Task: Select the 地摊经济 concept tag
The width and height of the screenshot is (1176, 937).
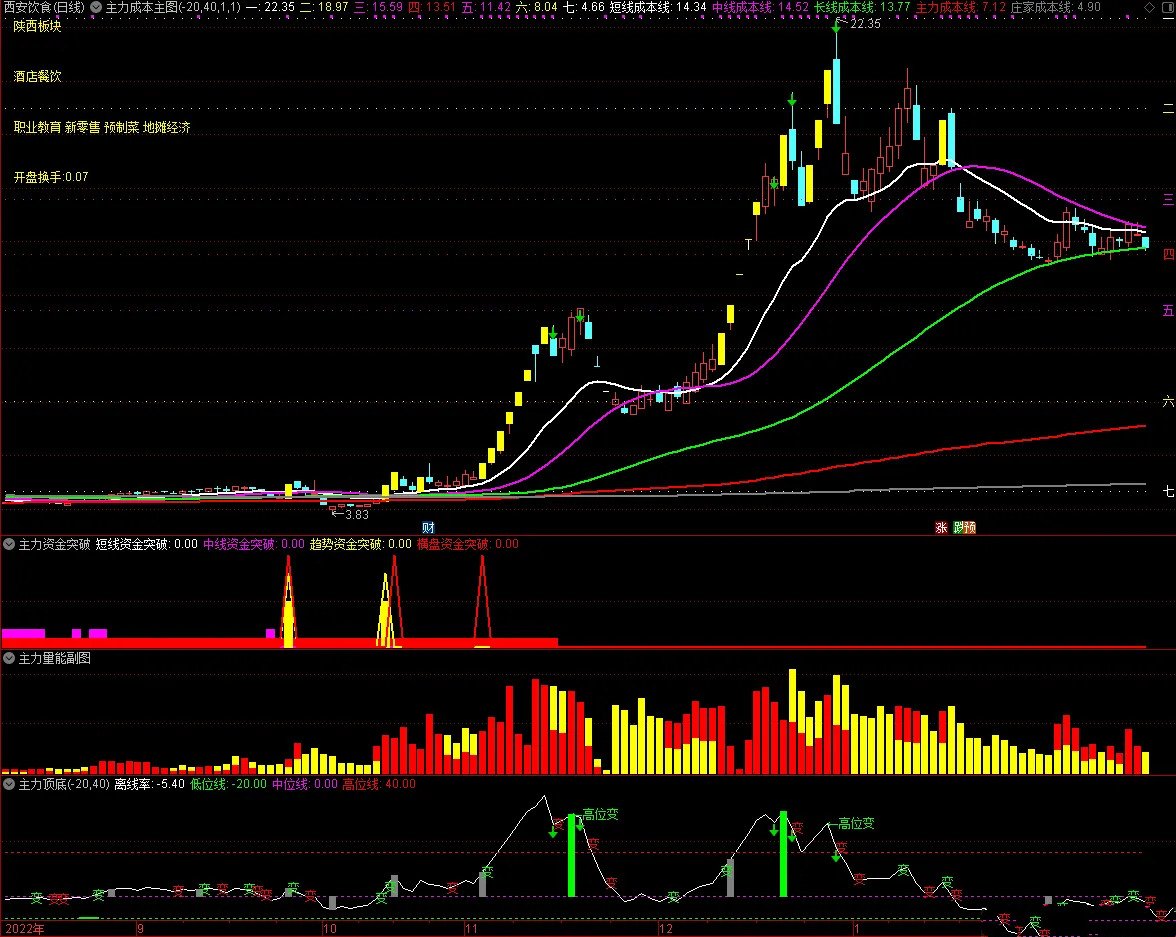Action: (166, 127)
